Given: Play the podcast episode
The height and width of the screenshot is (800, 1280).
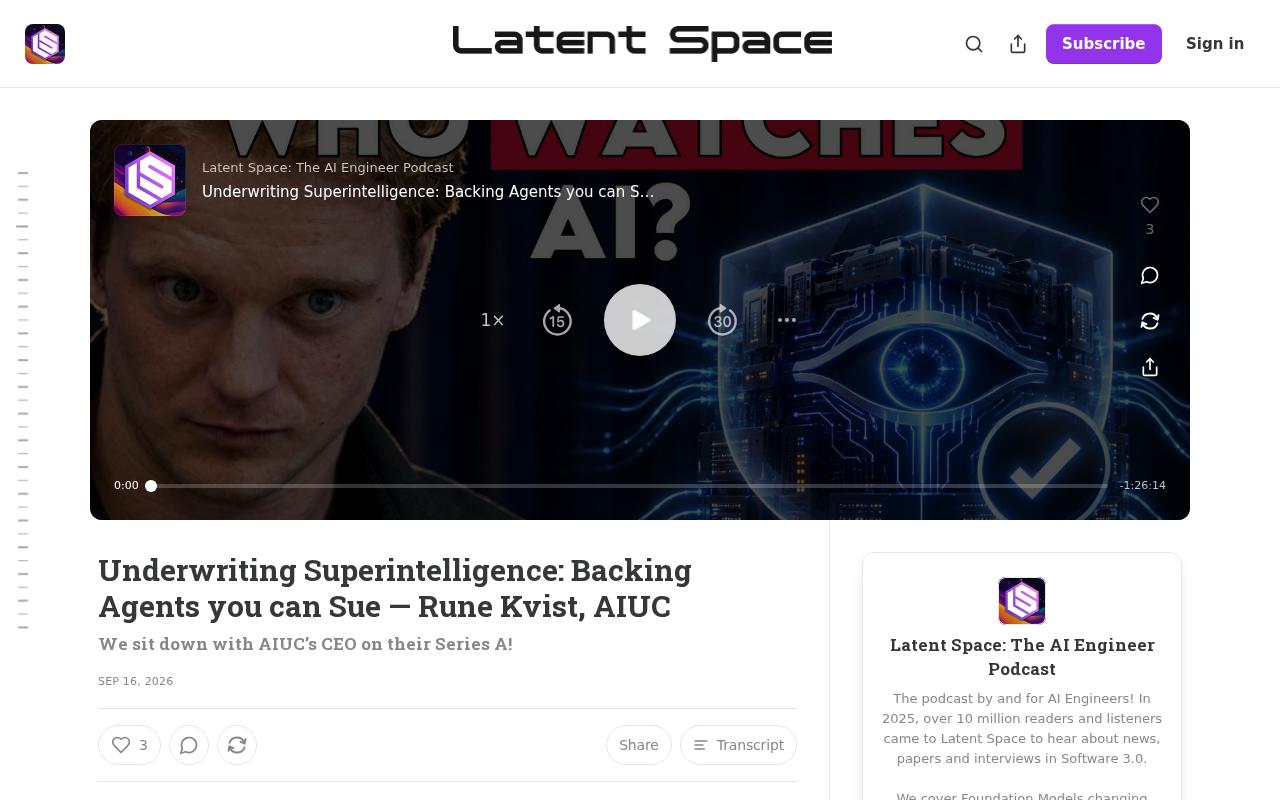Looking at the screenshot, I should point(640,320).
